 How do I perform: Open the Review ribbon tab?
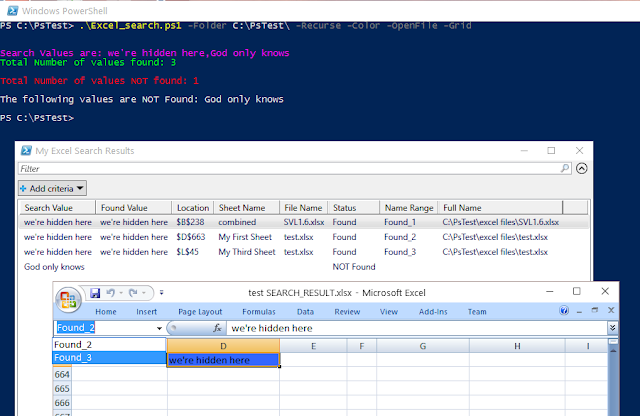[x=347, y=311]
